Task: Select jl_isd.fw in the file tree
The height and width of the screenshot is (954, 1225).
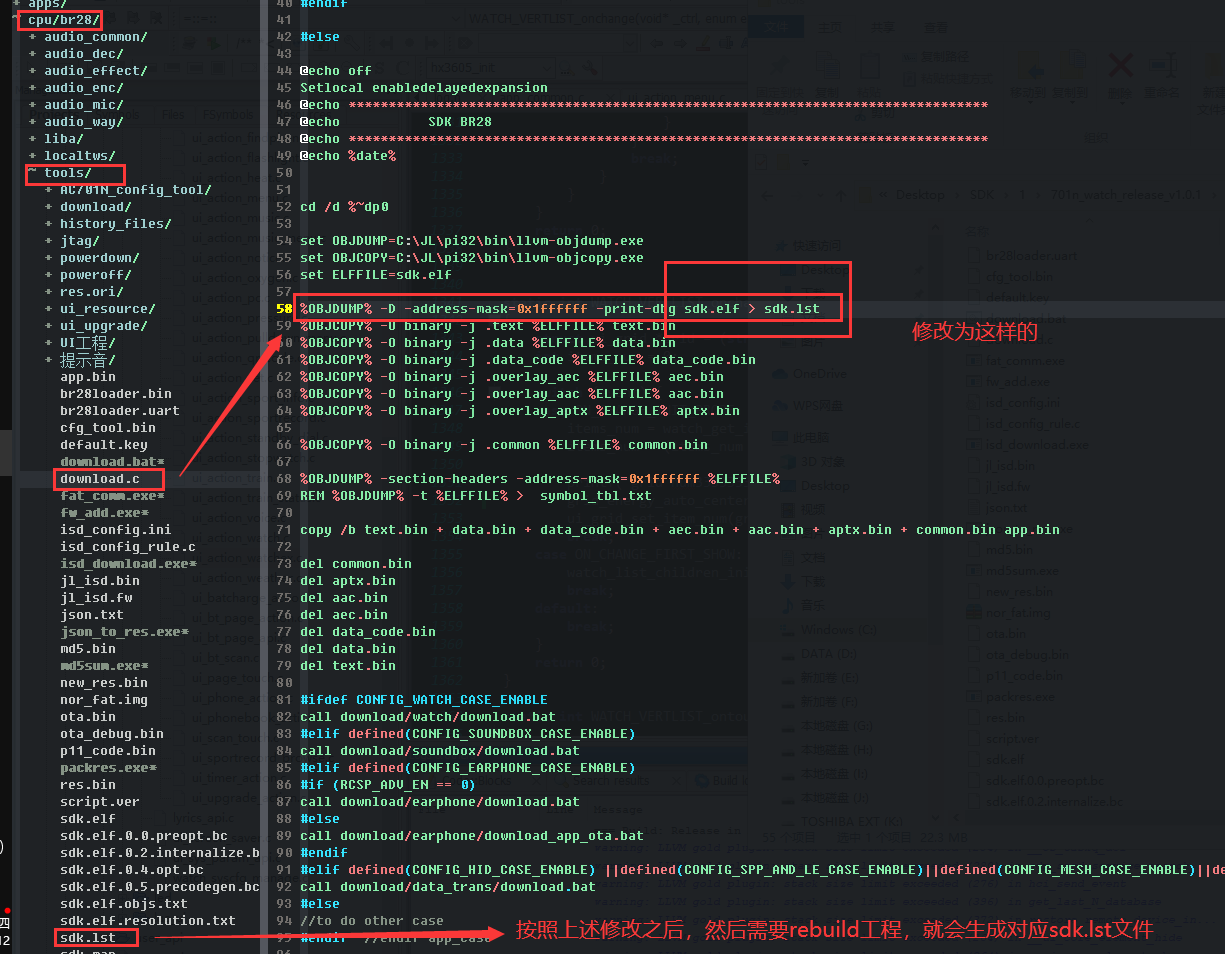Action: pyautogui.click(x=96, y=598)
